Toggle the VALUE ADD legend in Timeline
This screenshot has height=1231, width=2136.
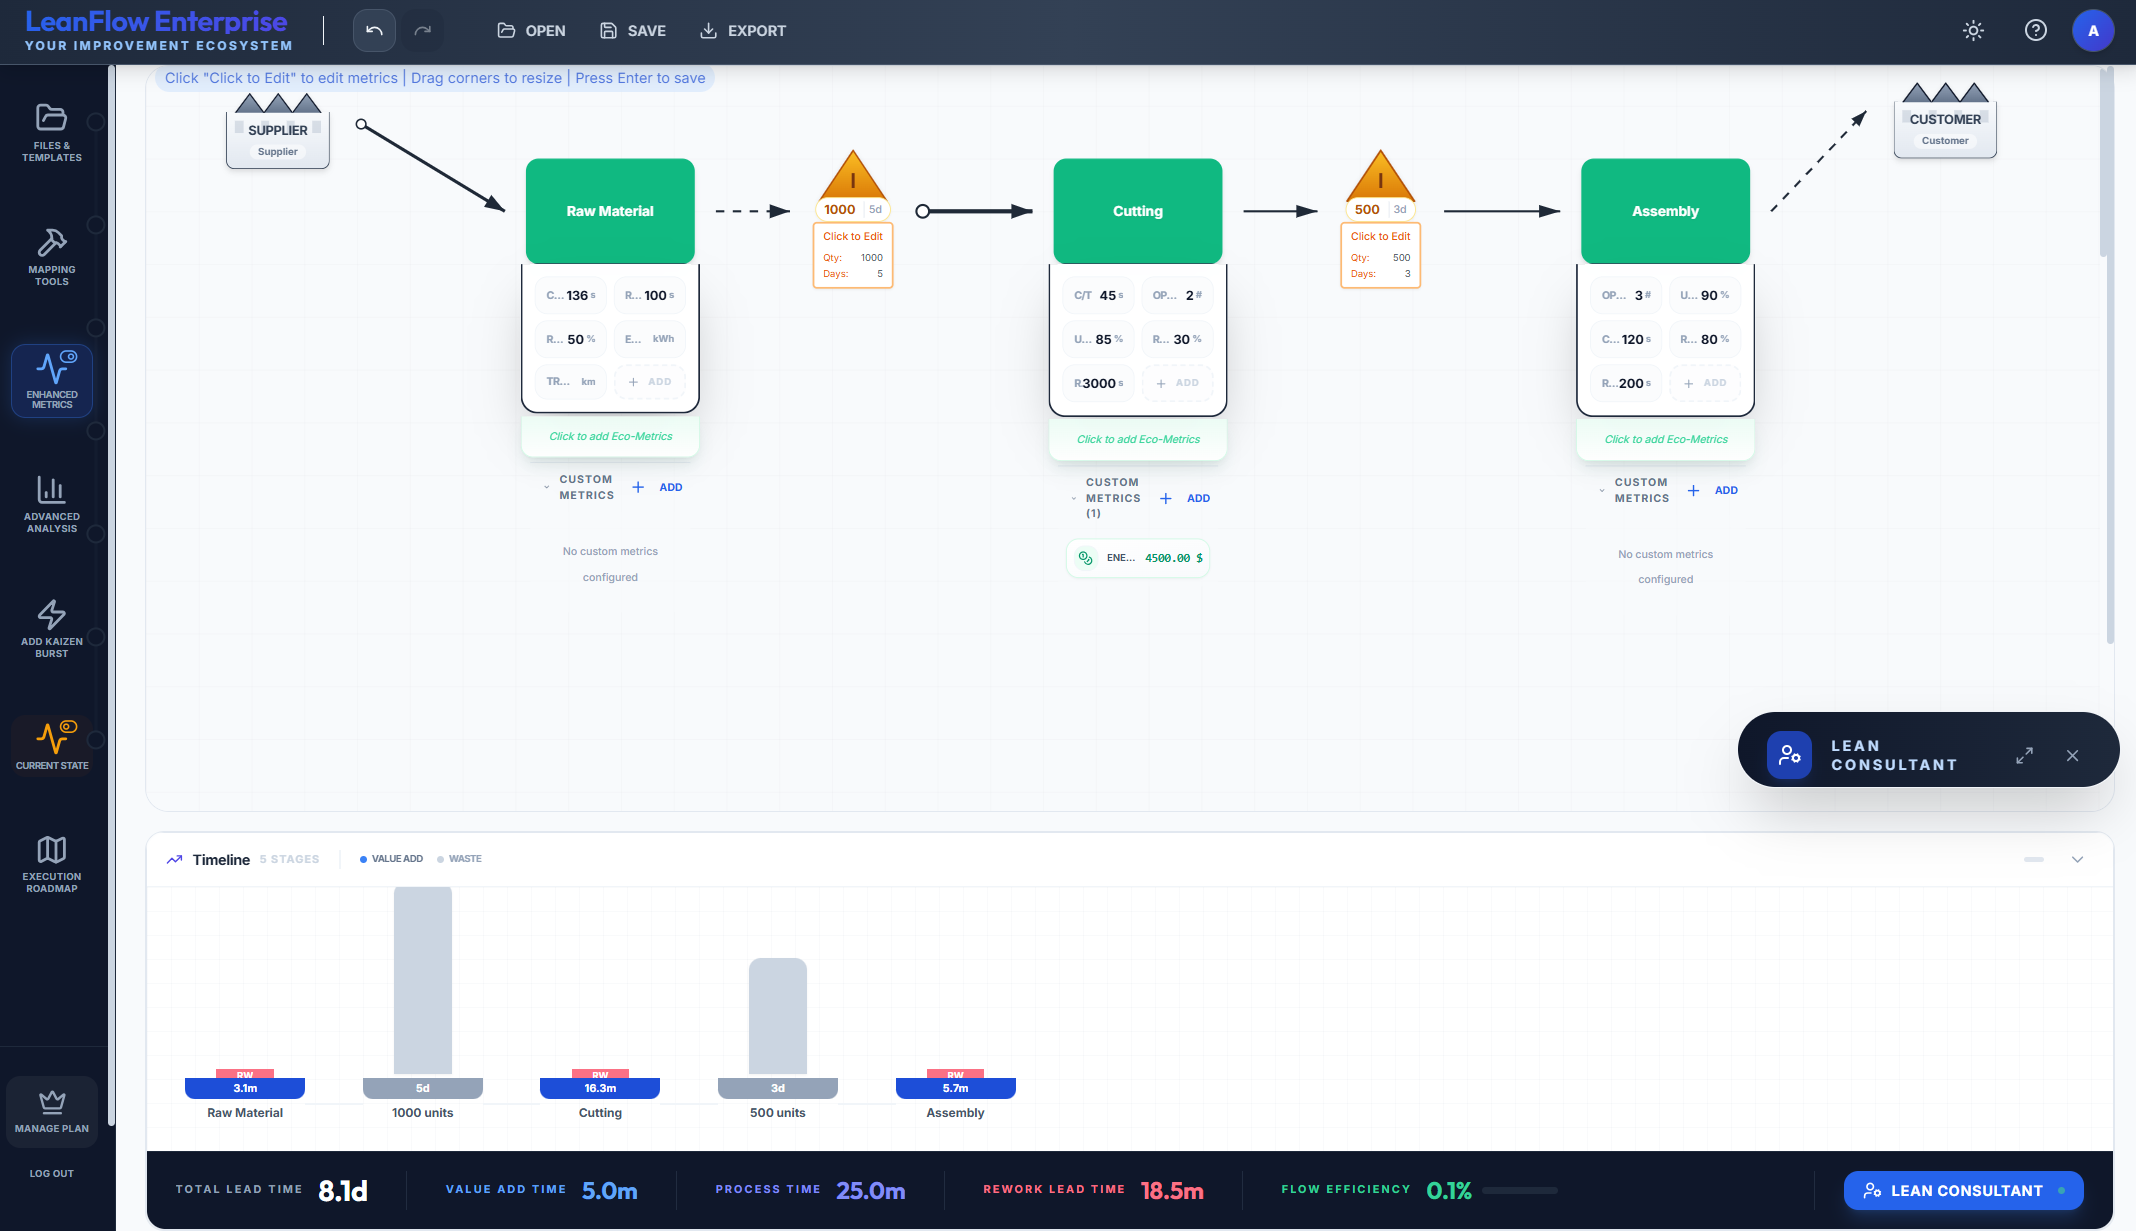pos(390,858)
